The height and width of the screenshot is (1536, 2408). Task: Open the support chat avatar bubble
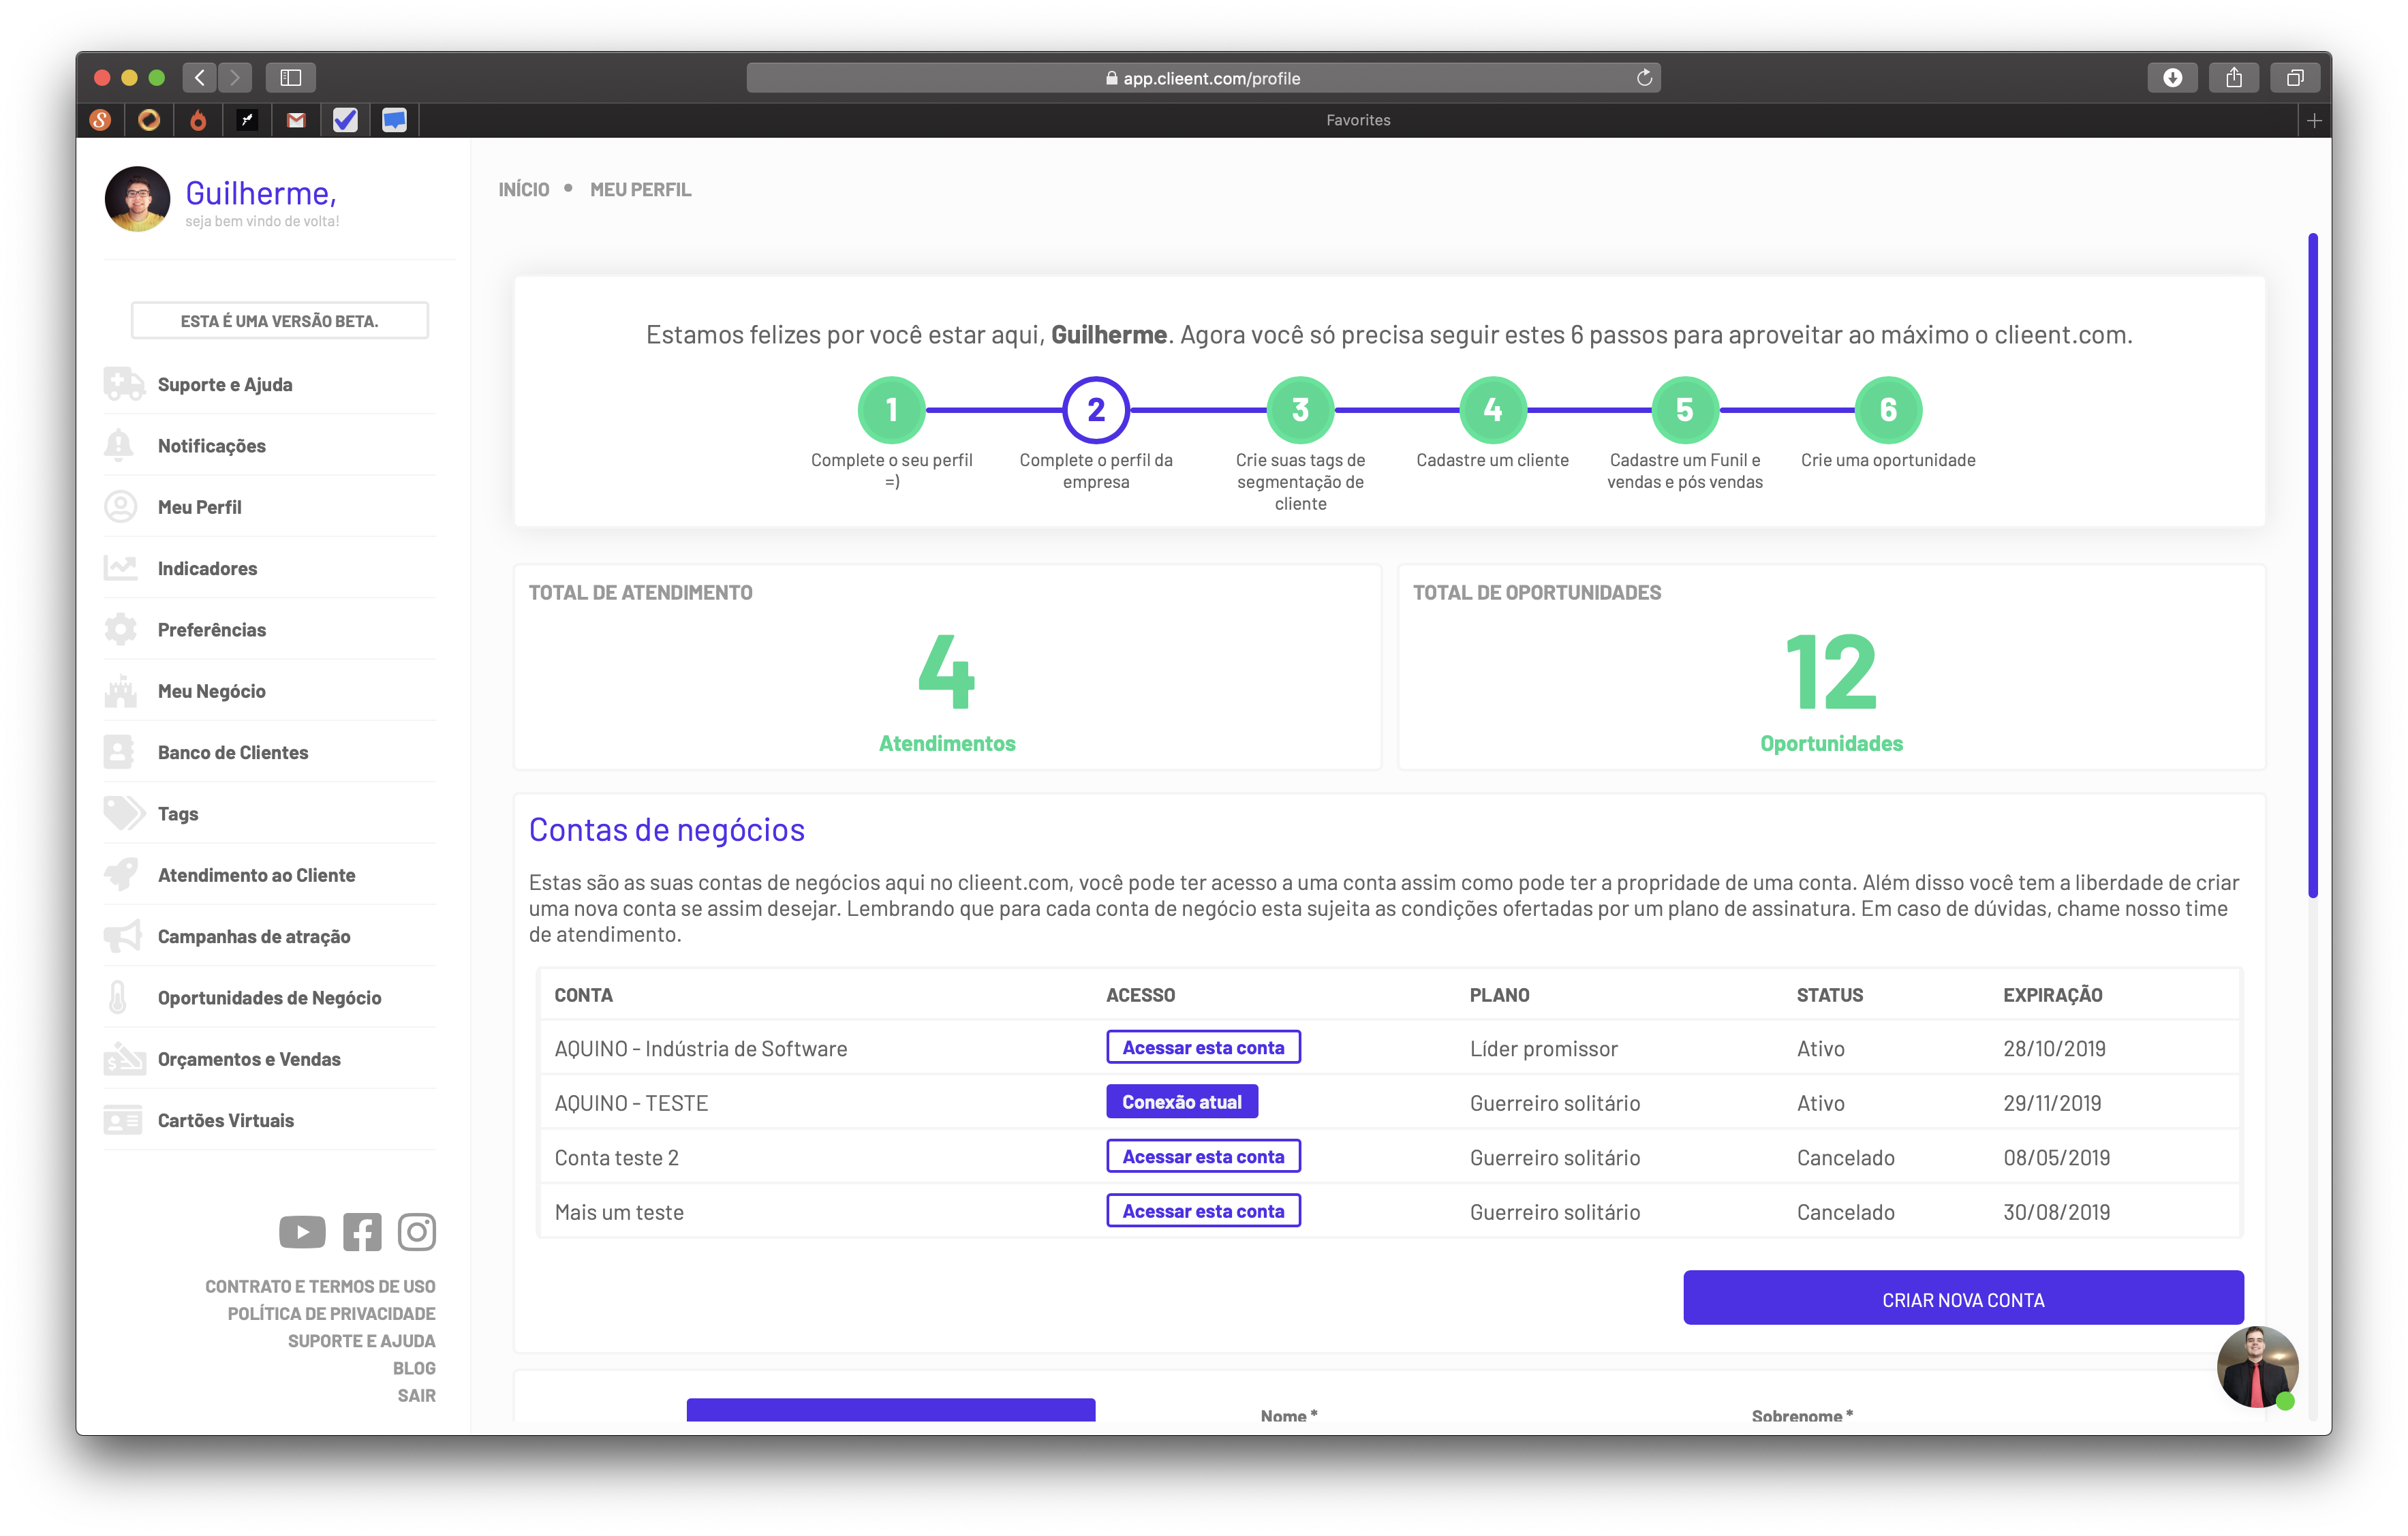(x=2257, y=1366)
